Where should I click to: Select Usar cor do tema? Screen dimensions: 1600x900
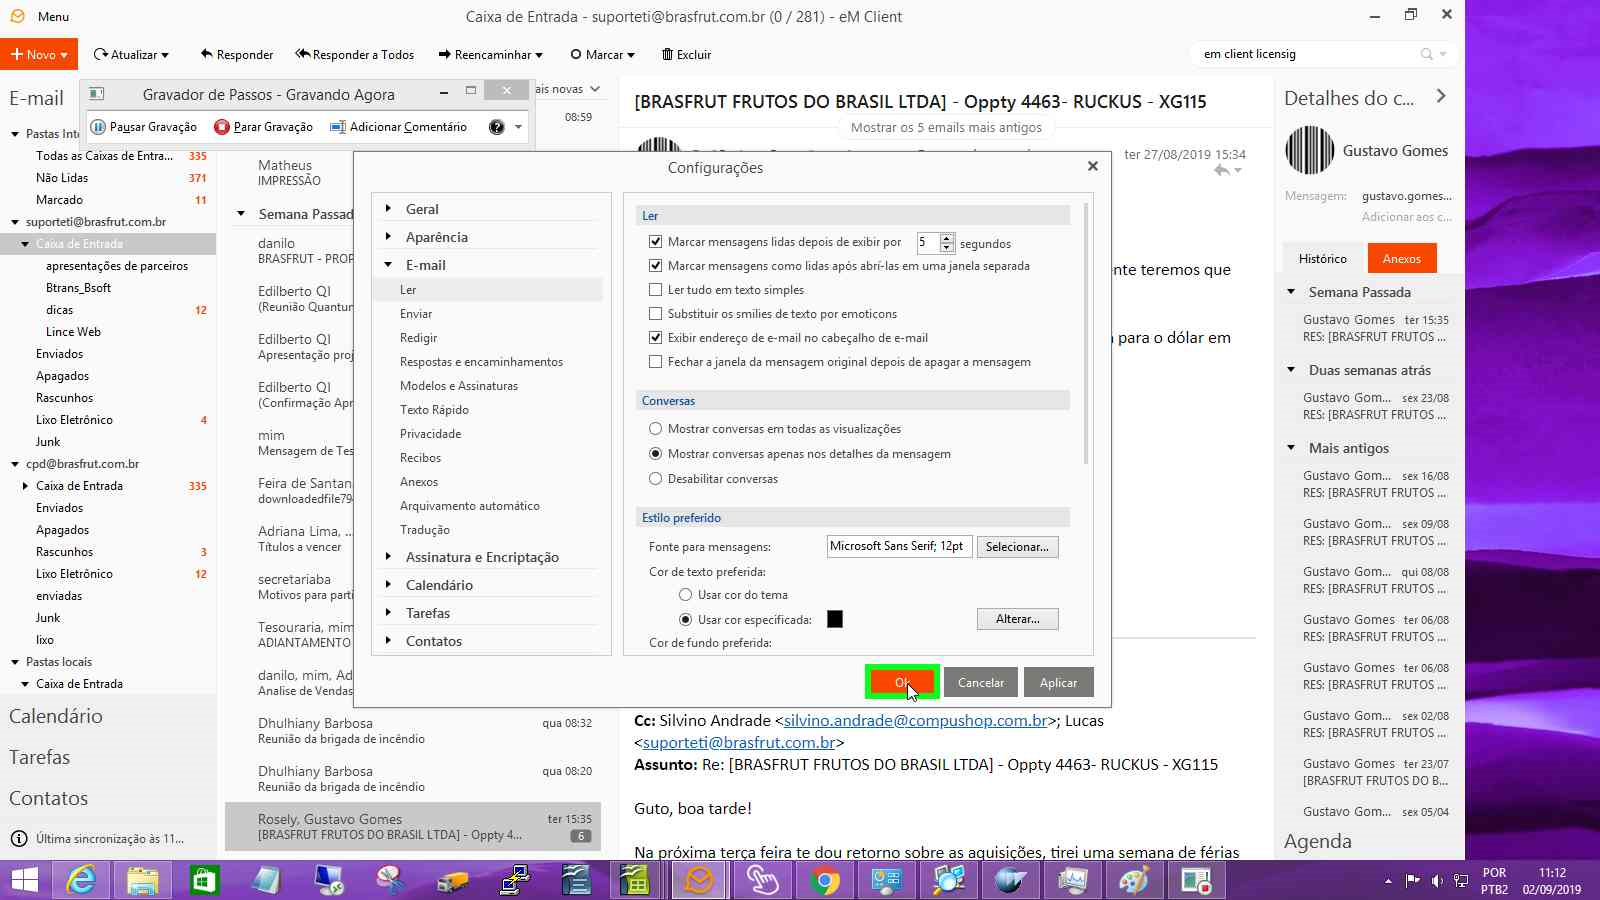tap(686, 595)
